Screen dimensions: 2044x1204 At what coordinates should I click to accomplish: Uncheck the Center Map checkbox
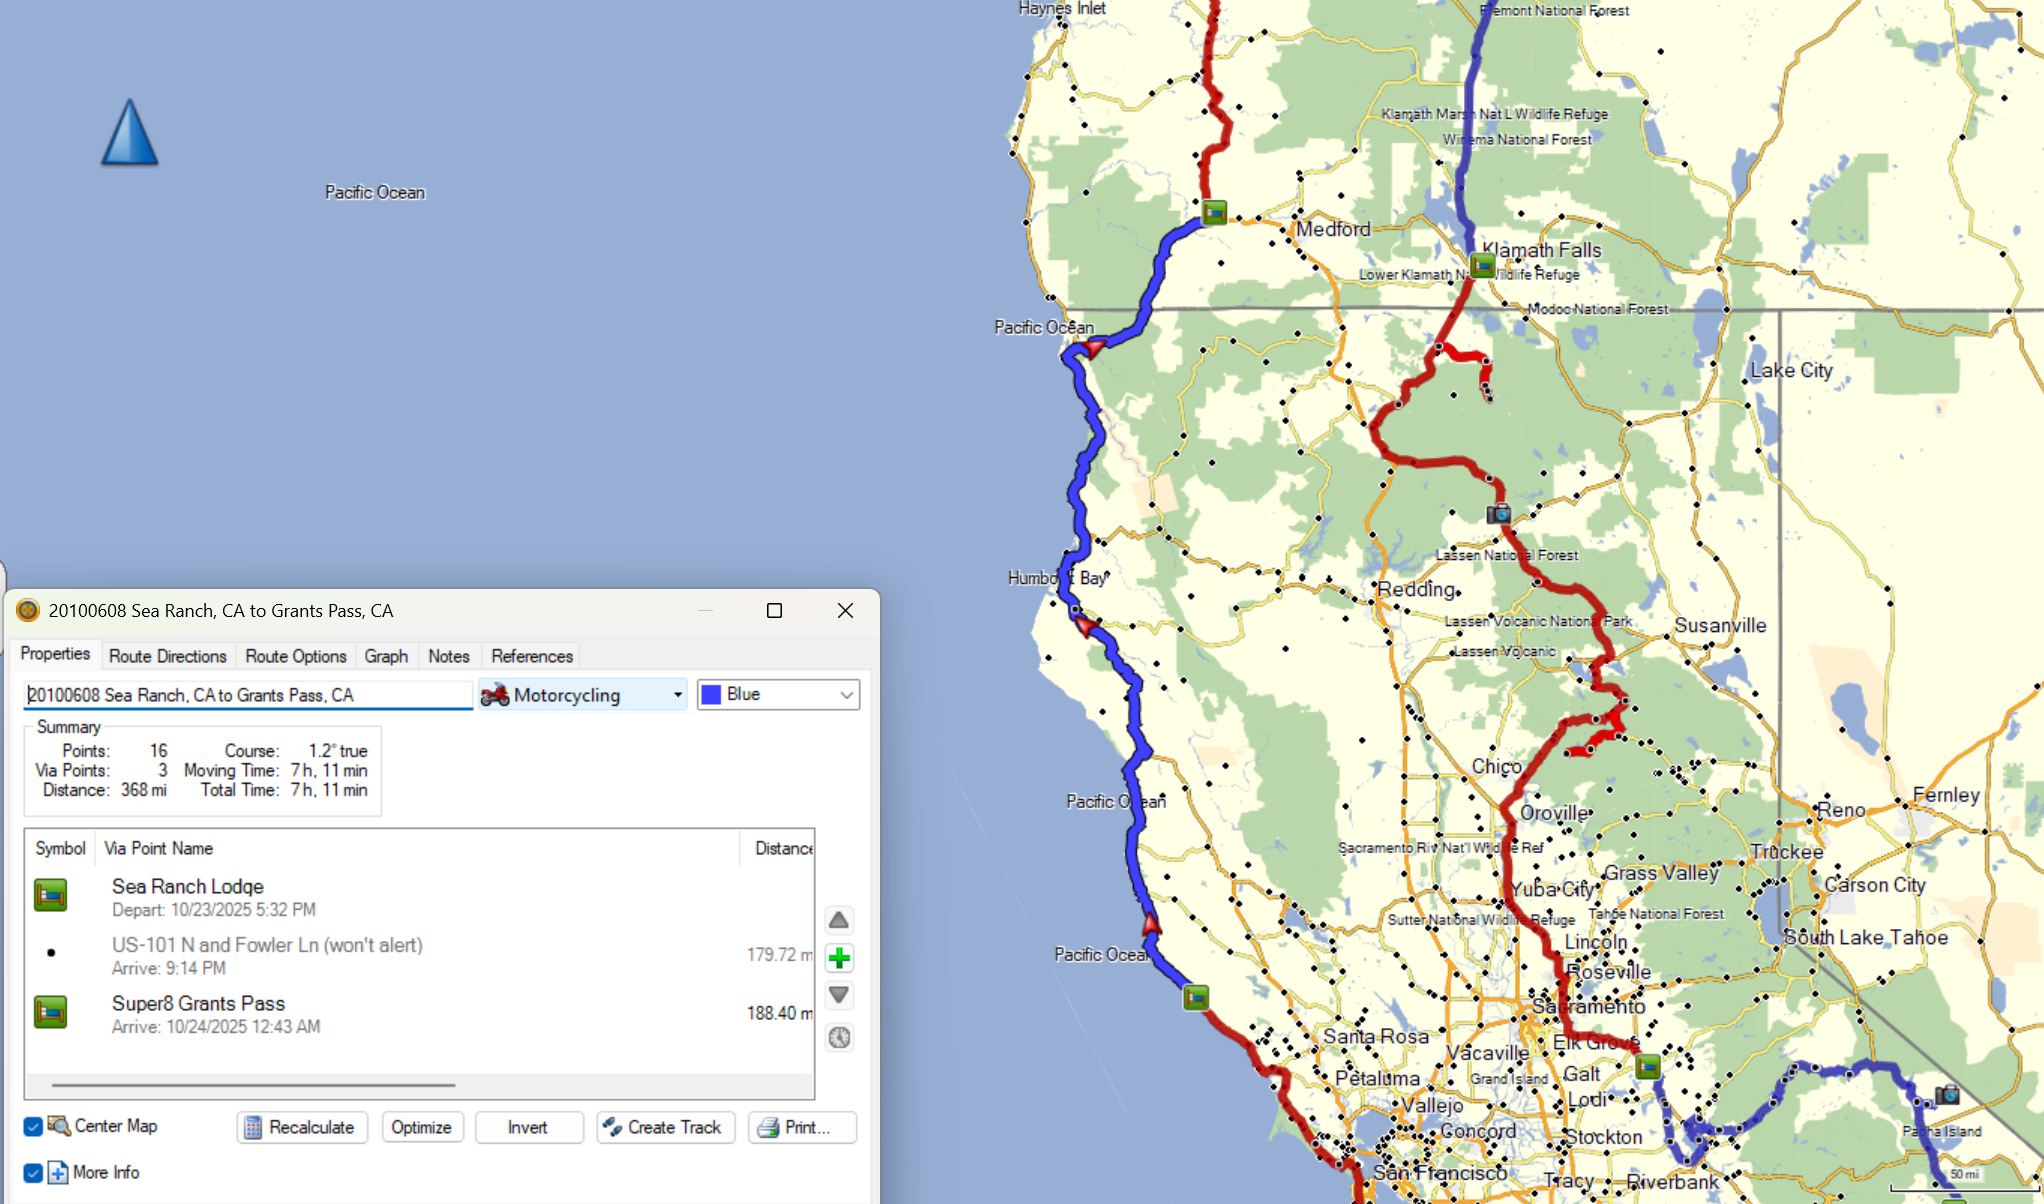pyautogui.click(x=33, y=1127)
